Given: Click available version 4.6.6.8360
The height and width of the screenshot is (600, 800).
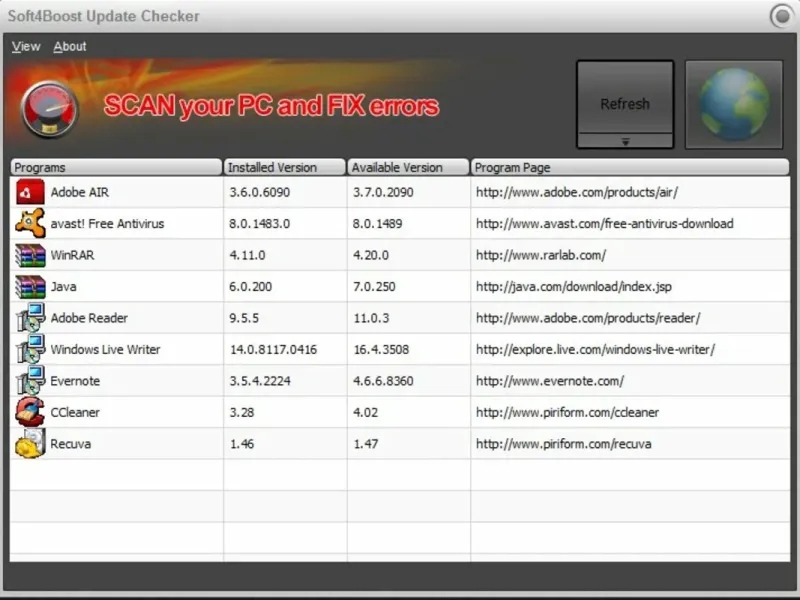Looking at the screenshot, I should click(383, 381).
